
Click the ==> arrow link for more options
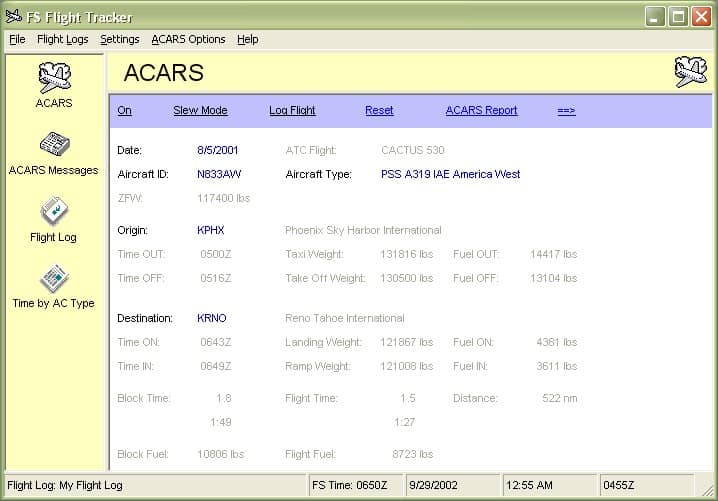(x=566, y=110)
